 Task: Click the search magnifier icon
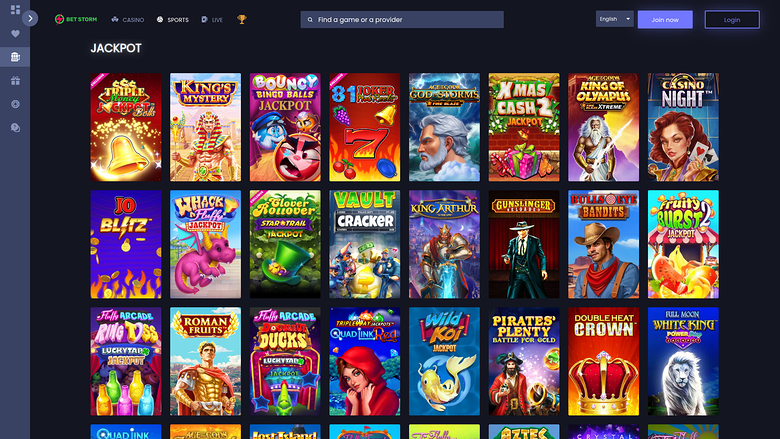310,20
